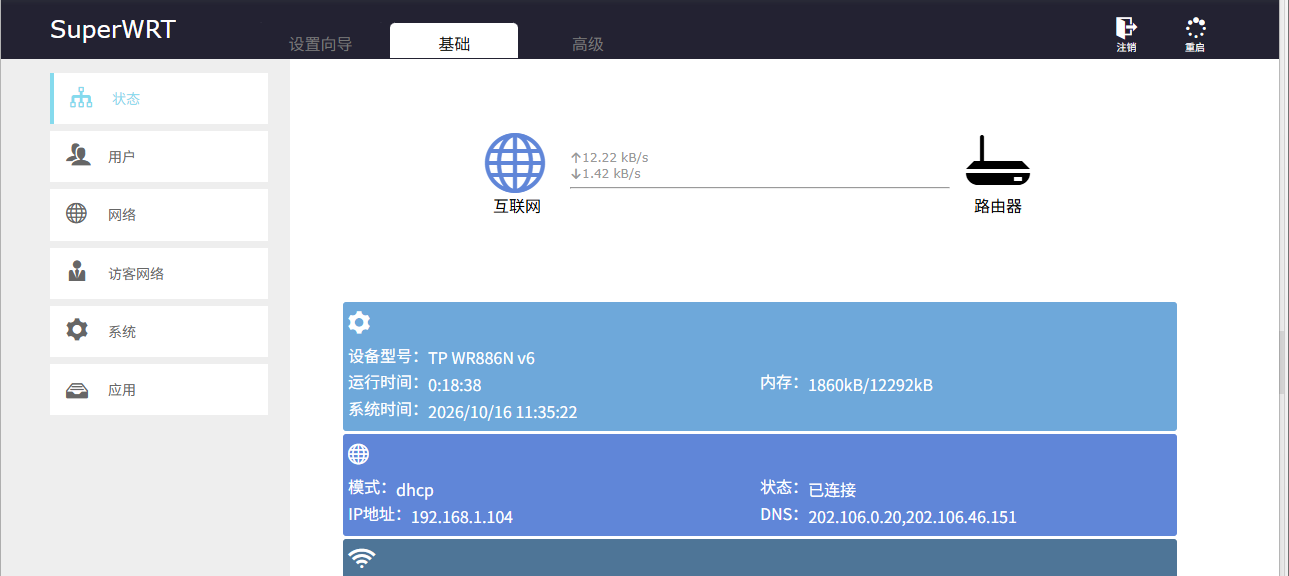Open the 用户 users sidebar item
Viewport: 1289px width, 576px height.
159,156
